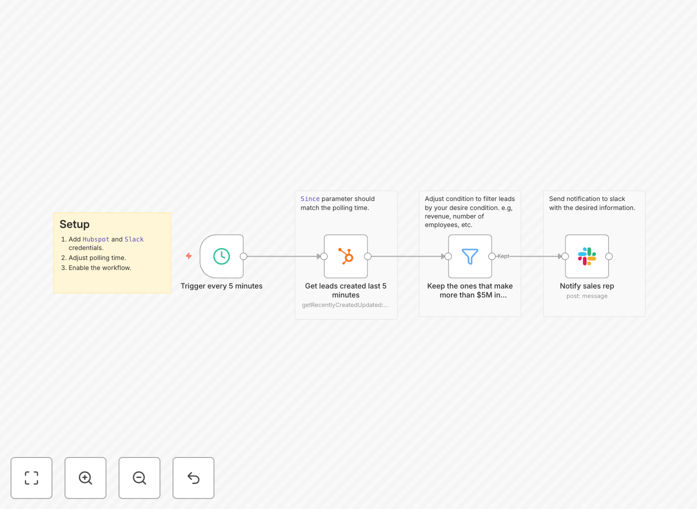Select the HubSpot node icon
This screenshot has height=509, width=697.
pos(346,256)
